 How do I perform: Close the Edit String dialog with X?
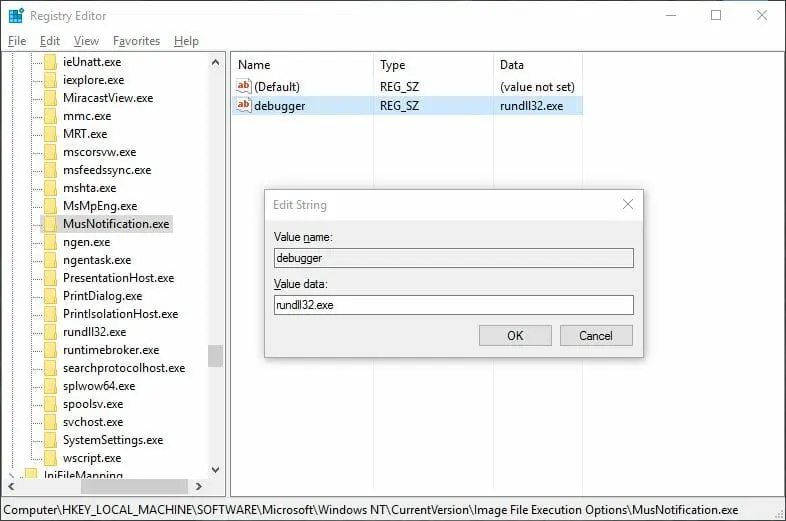628,204
